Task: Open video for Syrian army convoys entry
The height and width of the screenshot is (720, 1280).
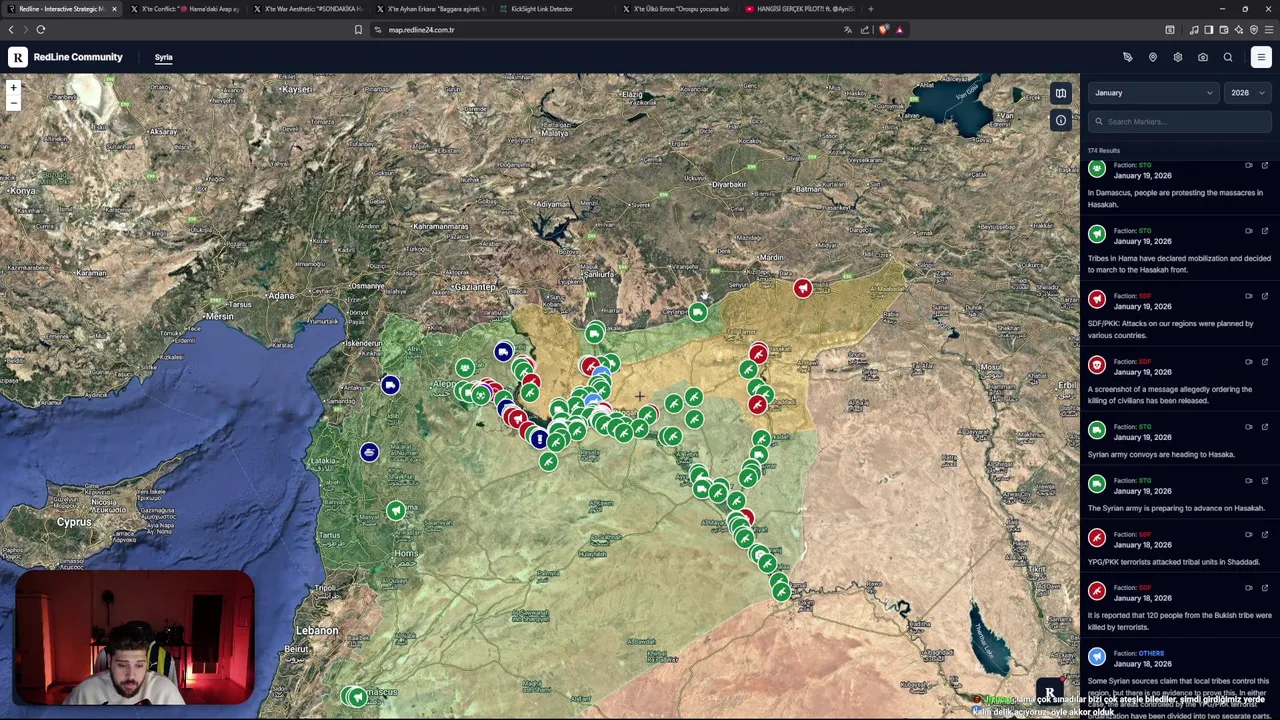Action: coord(1249,427)
